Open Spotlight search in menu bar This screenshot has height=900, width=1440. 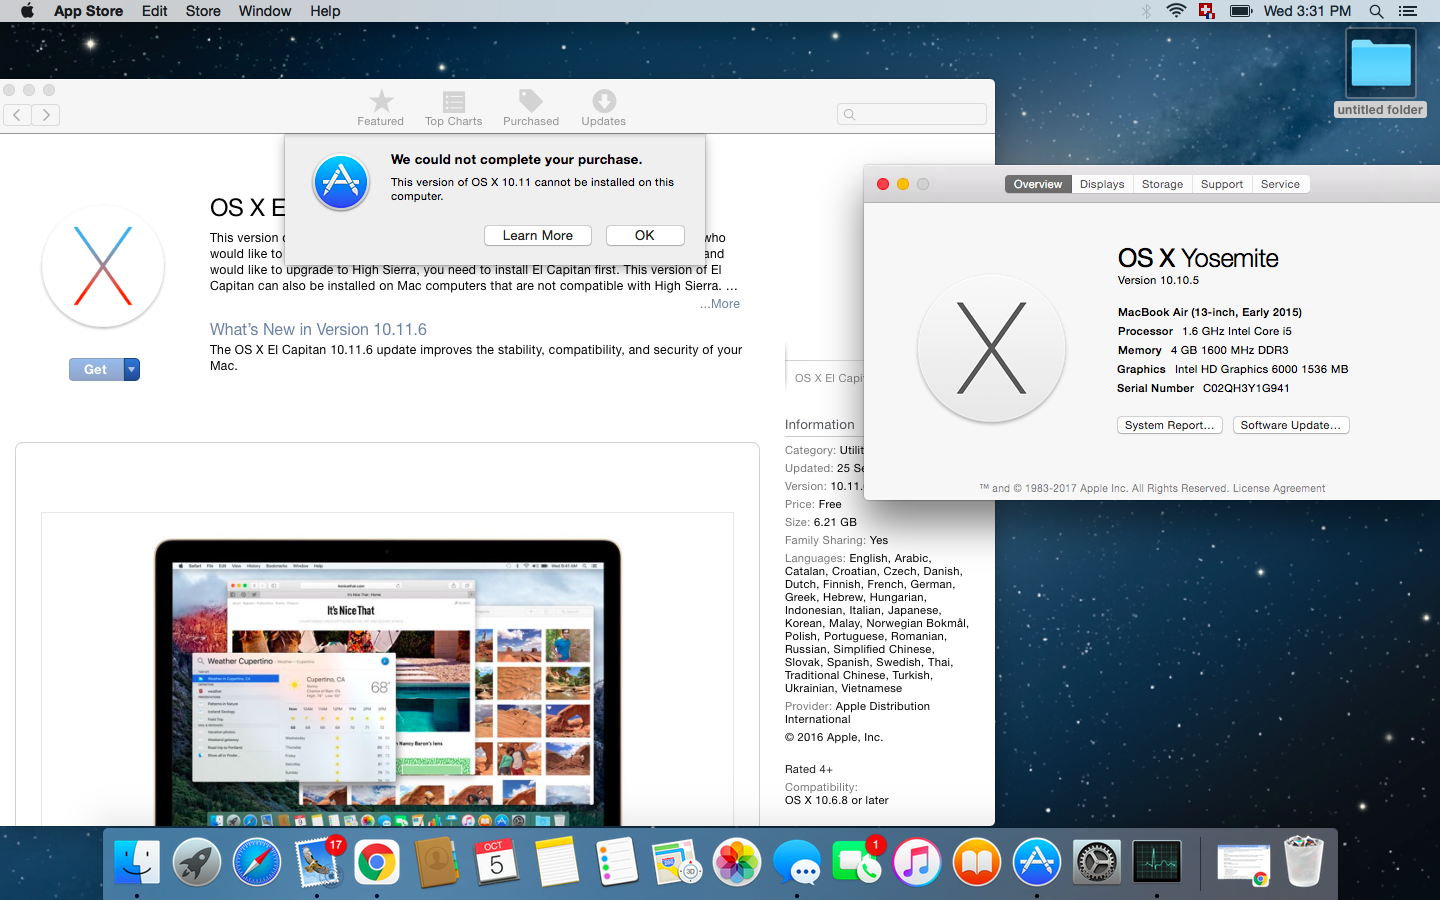[x=1376, y=11]
